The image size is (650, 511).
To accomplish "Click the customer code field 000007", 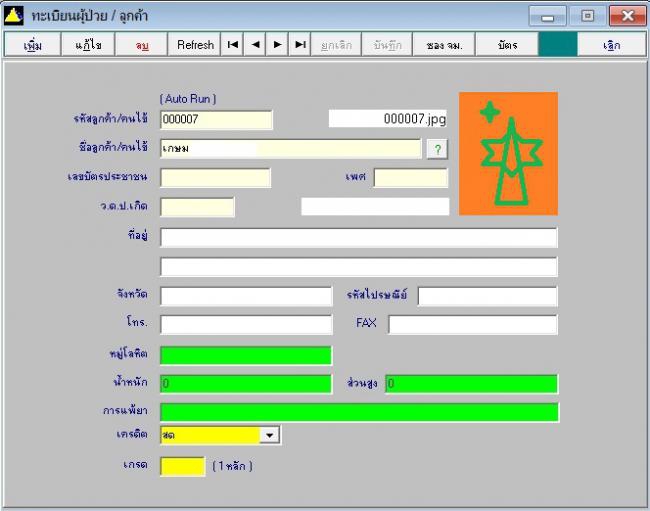I will (x=216, y=120).
